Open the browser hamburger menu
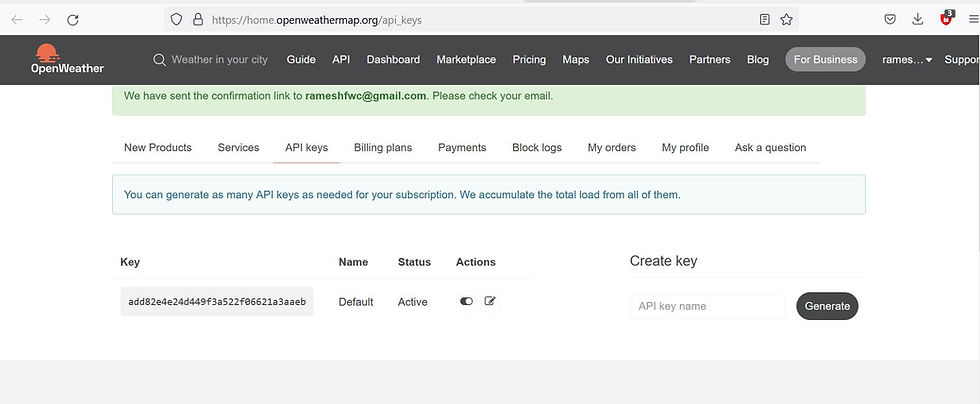The image size is (980, 404). [973, 20]
